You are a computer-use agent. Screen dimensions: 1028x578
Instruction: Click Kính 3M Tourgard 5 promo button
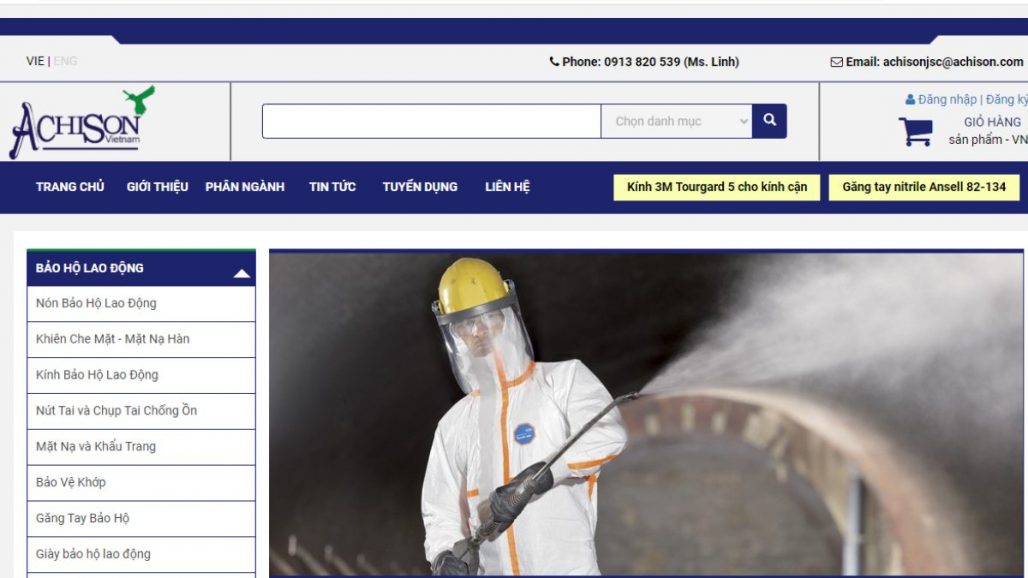(x=717, y=187)
